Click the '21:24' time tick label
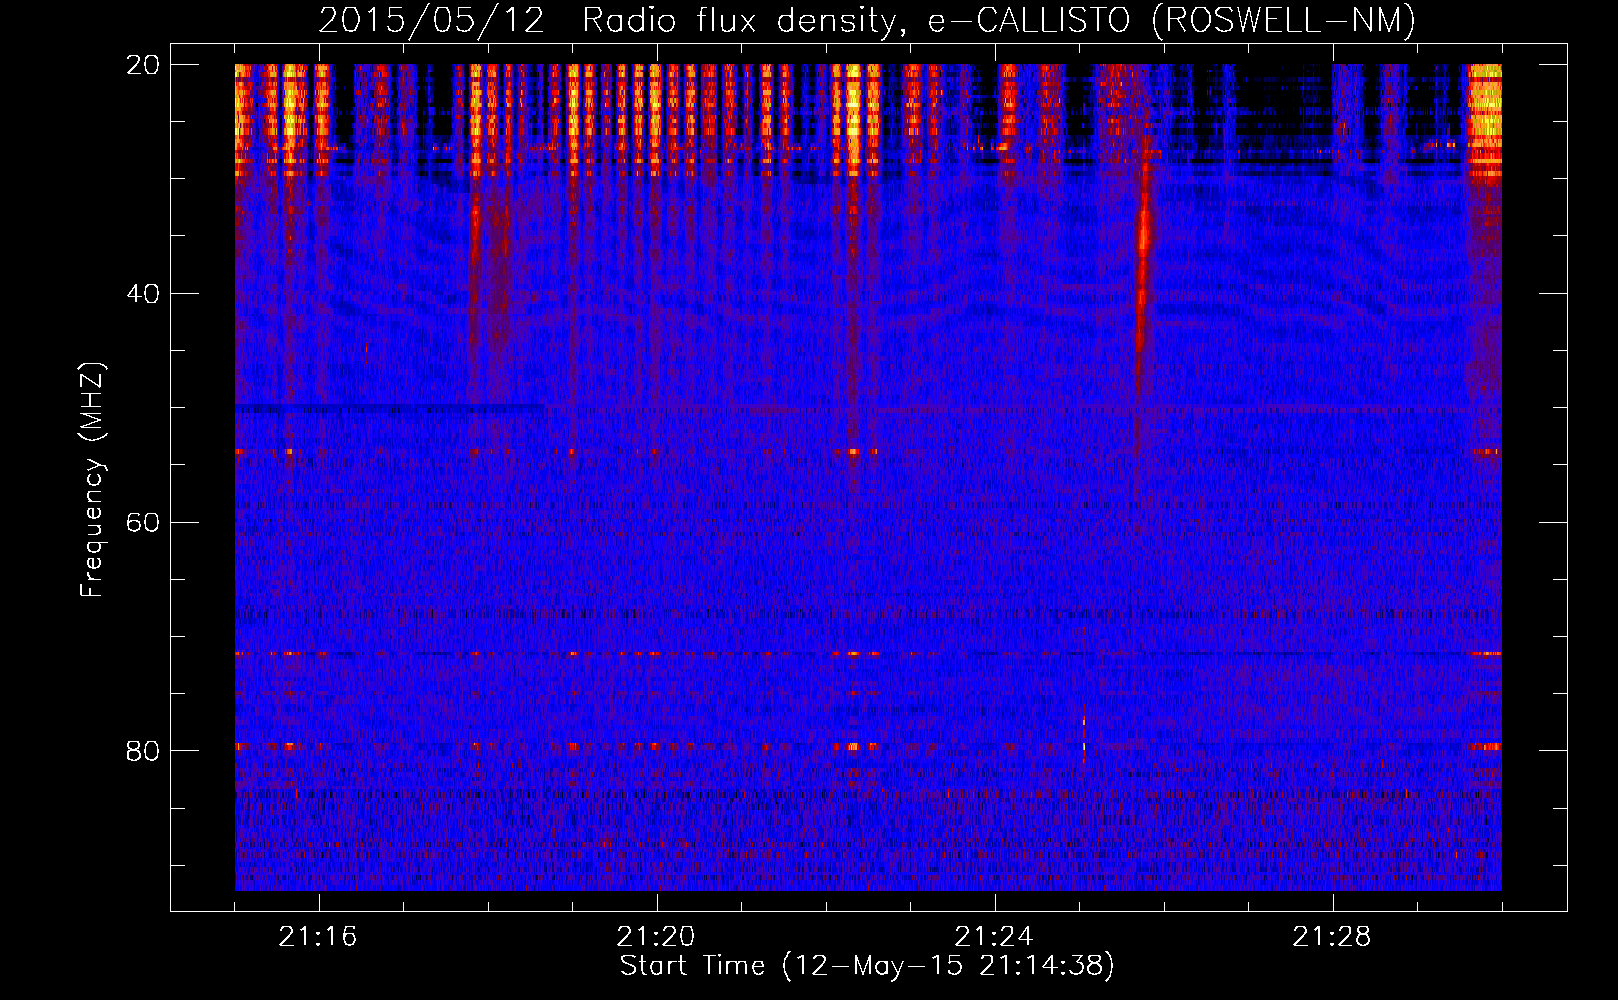Image resolution: width=1618 pixels, height=1000 pixels. click(994, 937)
